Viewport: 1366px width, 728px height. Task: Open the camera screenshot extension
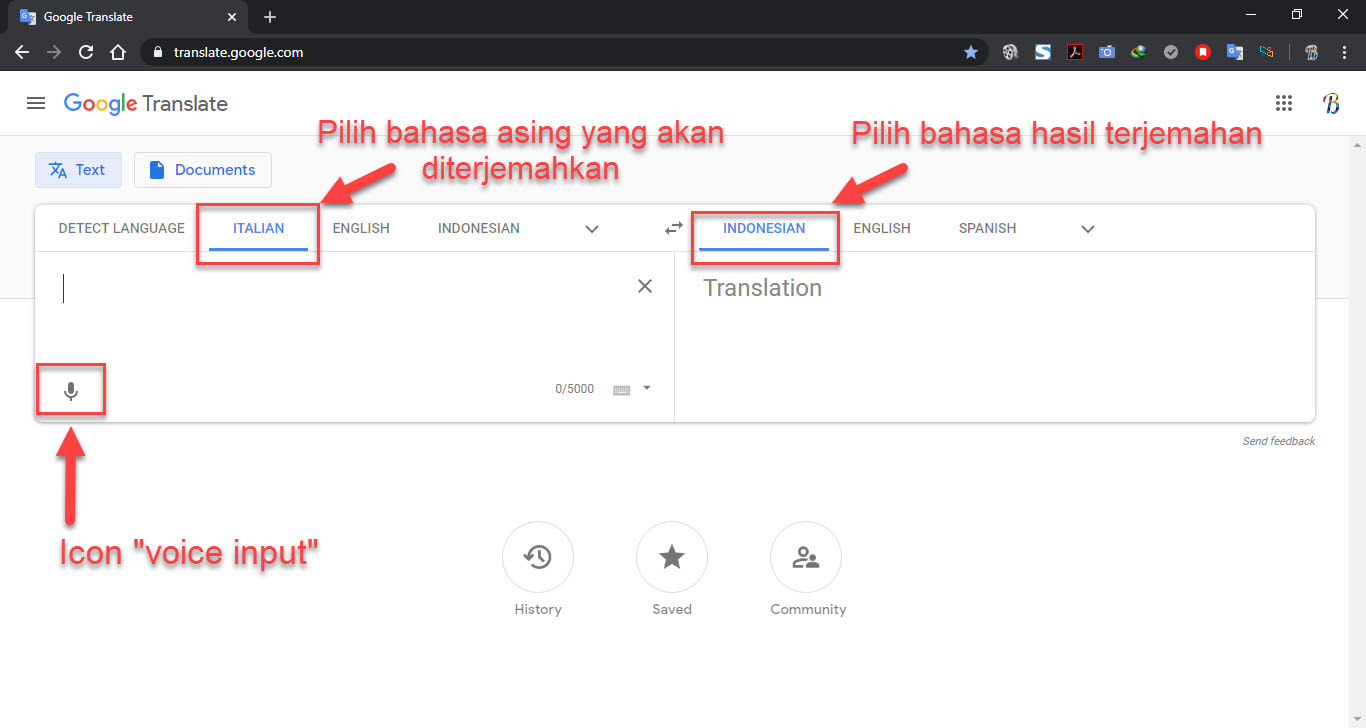[x=1107, y=52]
